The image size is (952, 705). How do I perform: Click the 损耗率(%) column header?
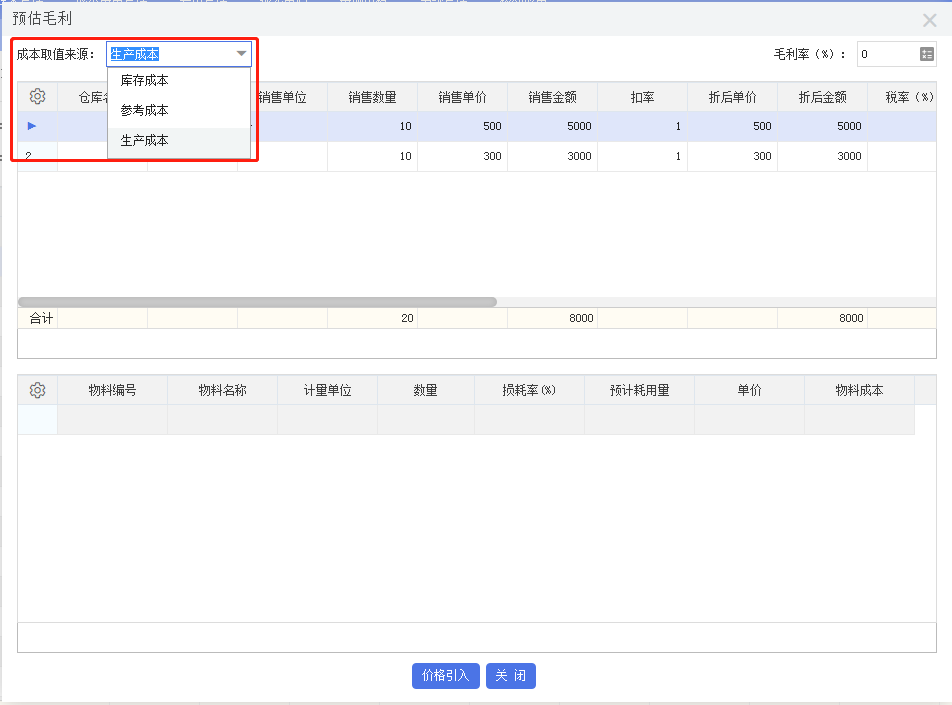pos(530,389)
